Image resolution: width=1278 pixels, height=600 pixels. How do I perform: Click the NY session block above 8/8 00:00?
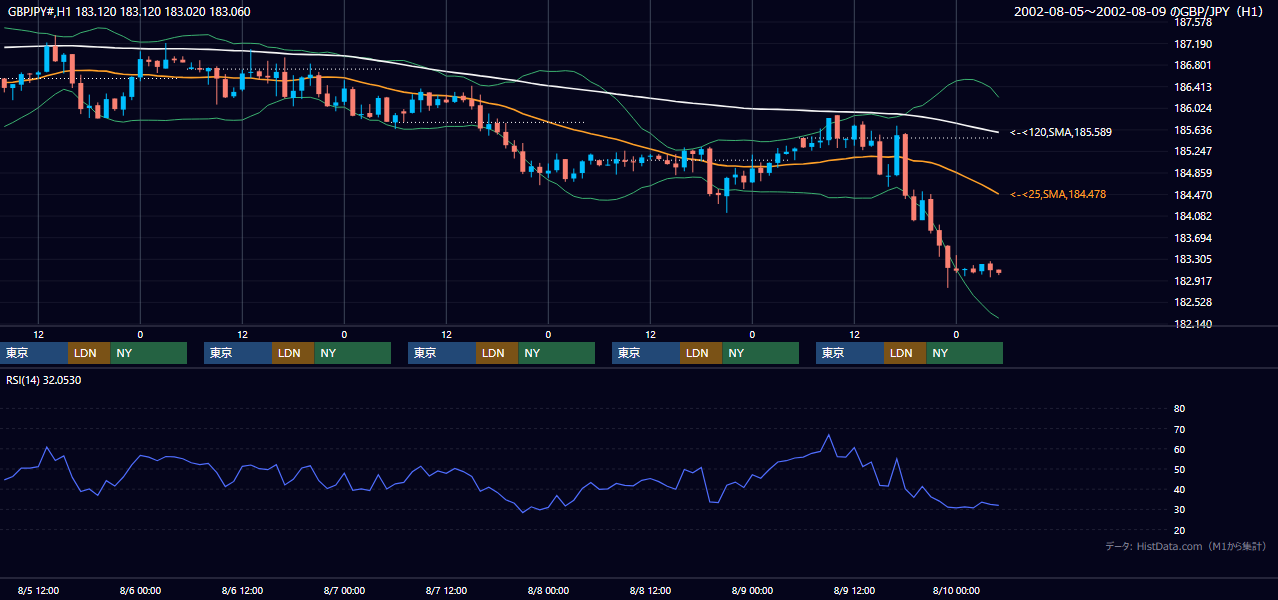tap(556, 353)
